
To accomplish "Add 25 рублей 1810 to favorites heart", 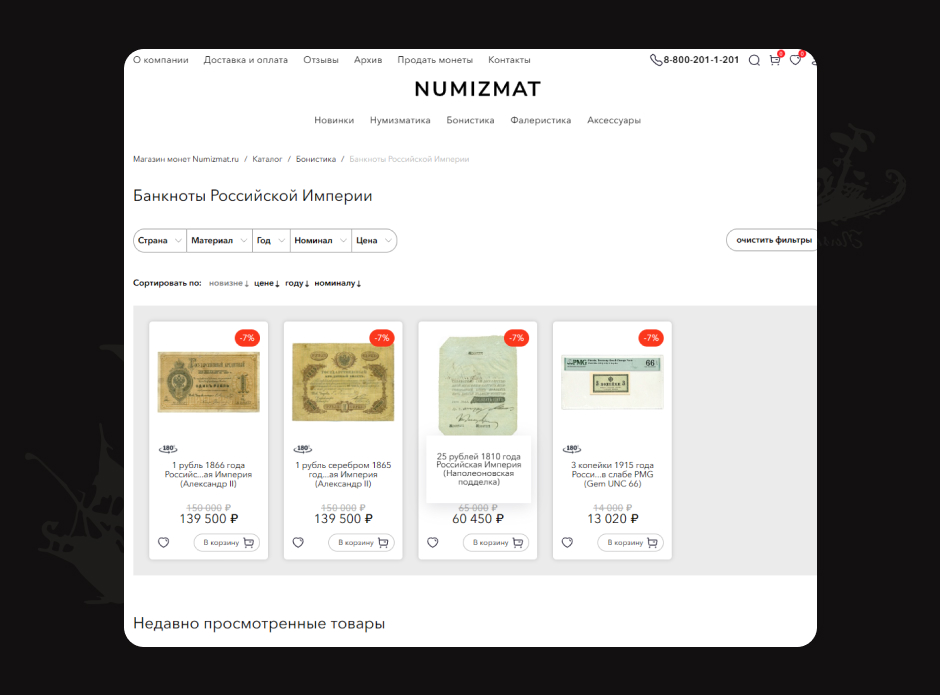I will pyautogui.click(x=433, y=543).
